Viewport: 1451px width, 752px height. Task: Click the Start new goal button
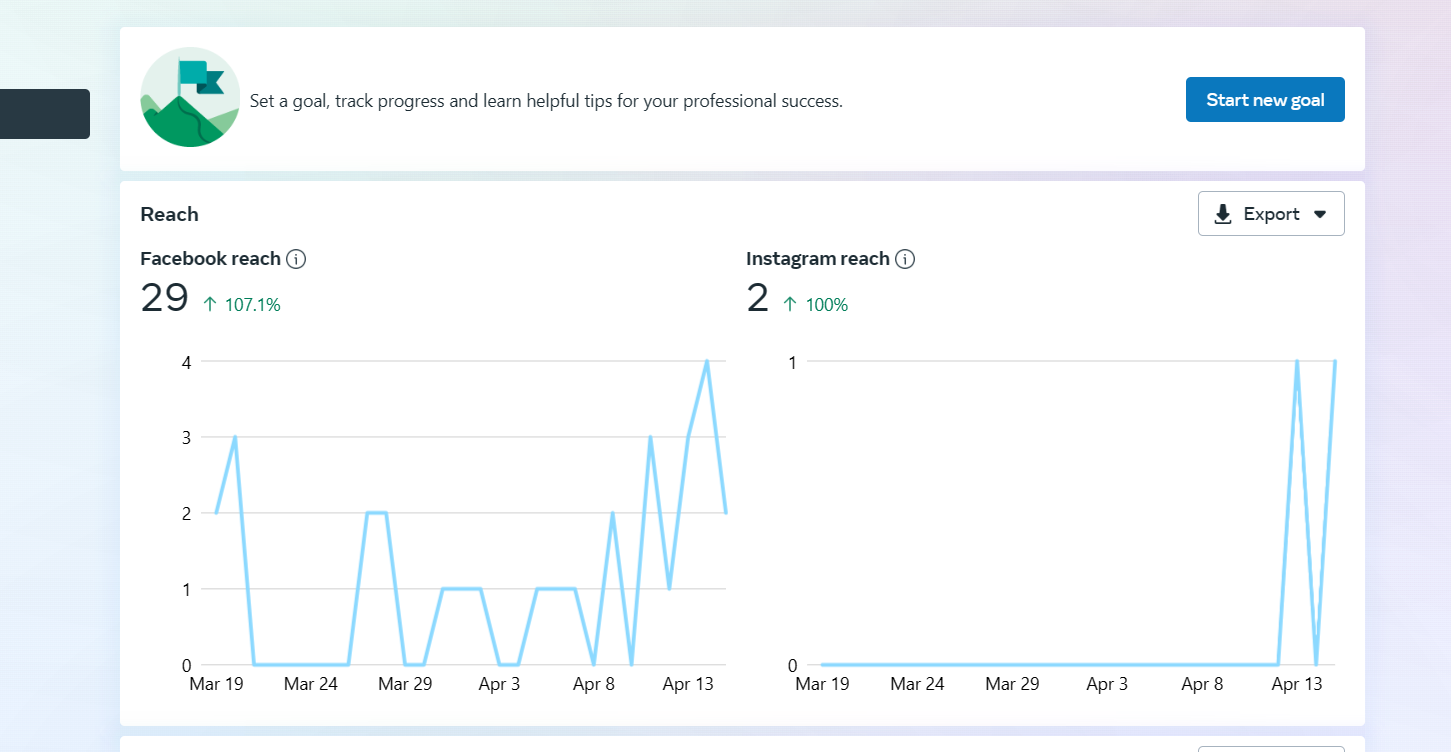(1265, 100)
